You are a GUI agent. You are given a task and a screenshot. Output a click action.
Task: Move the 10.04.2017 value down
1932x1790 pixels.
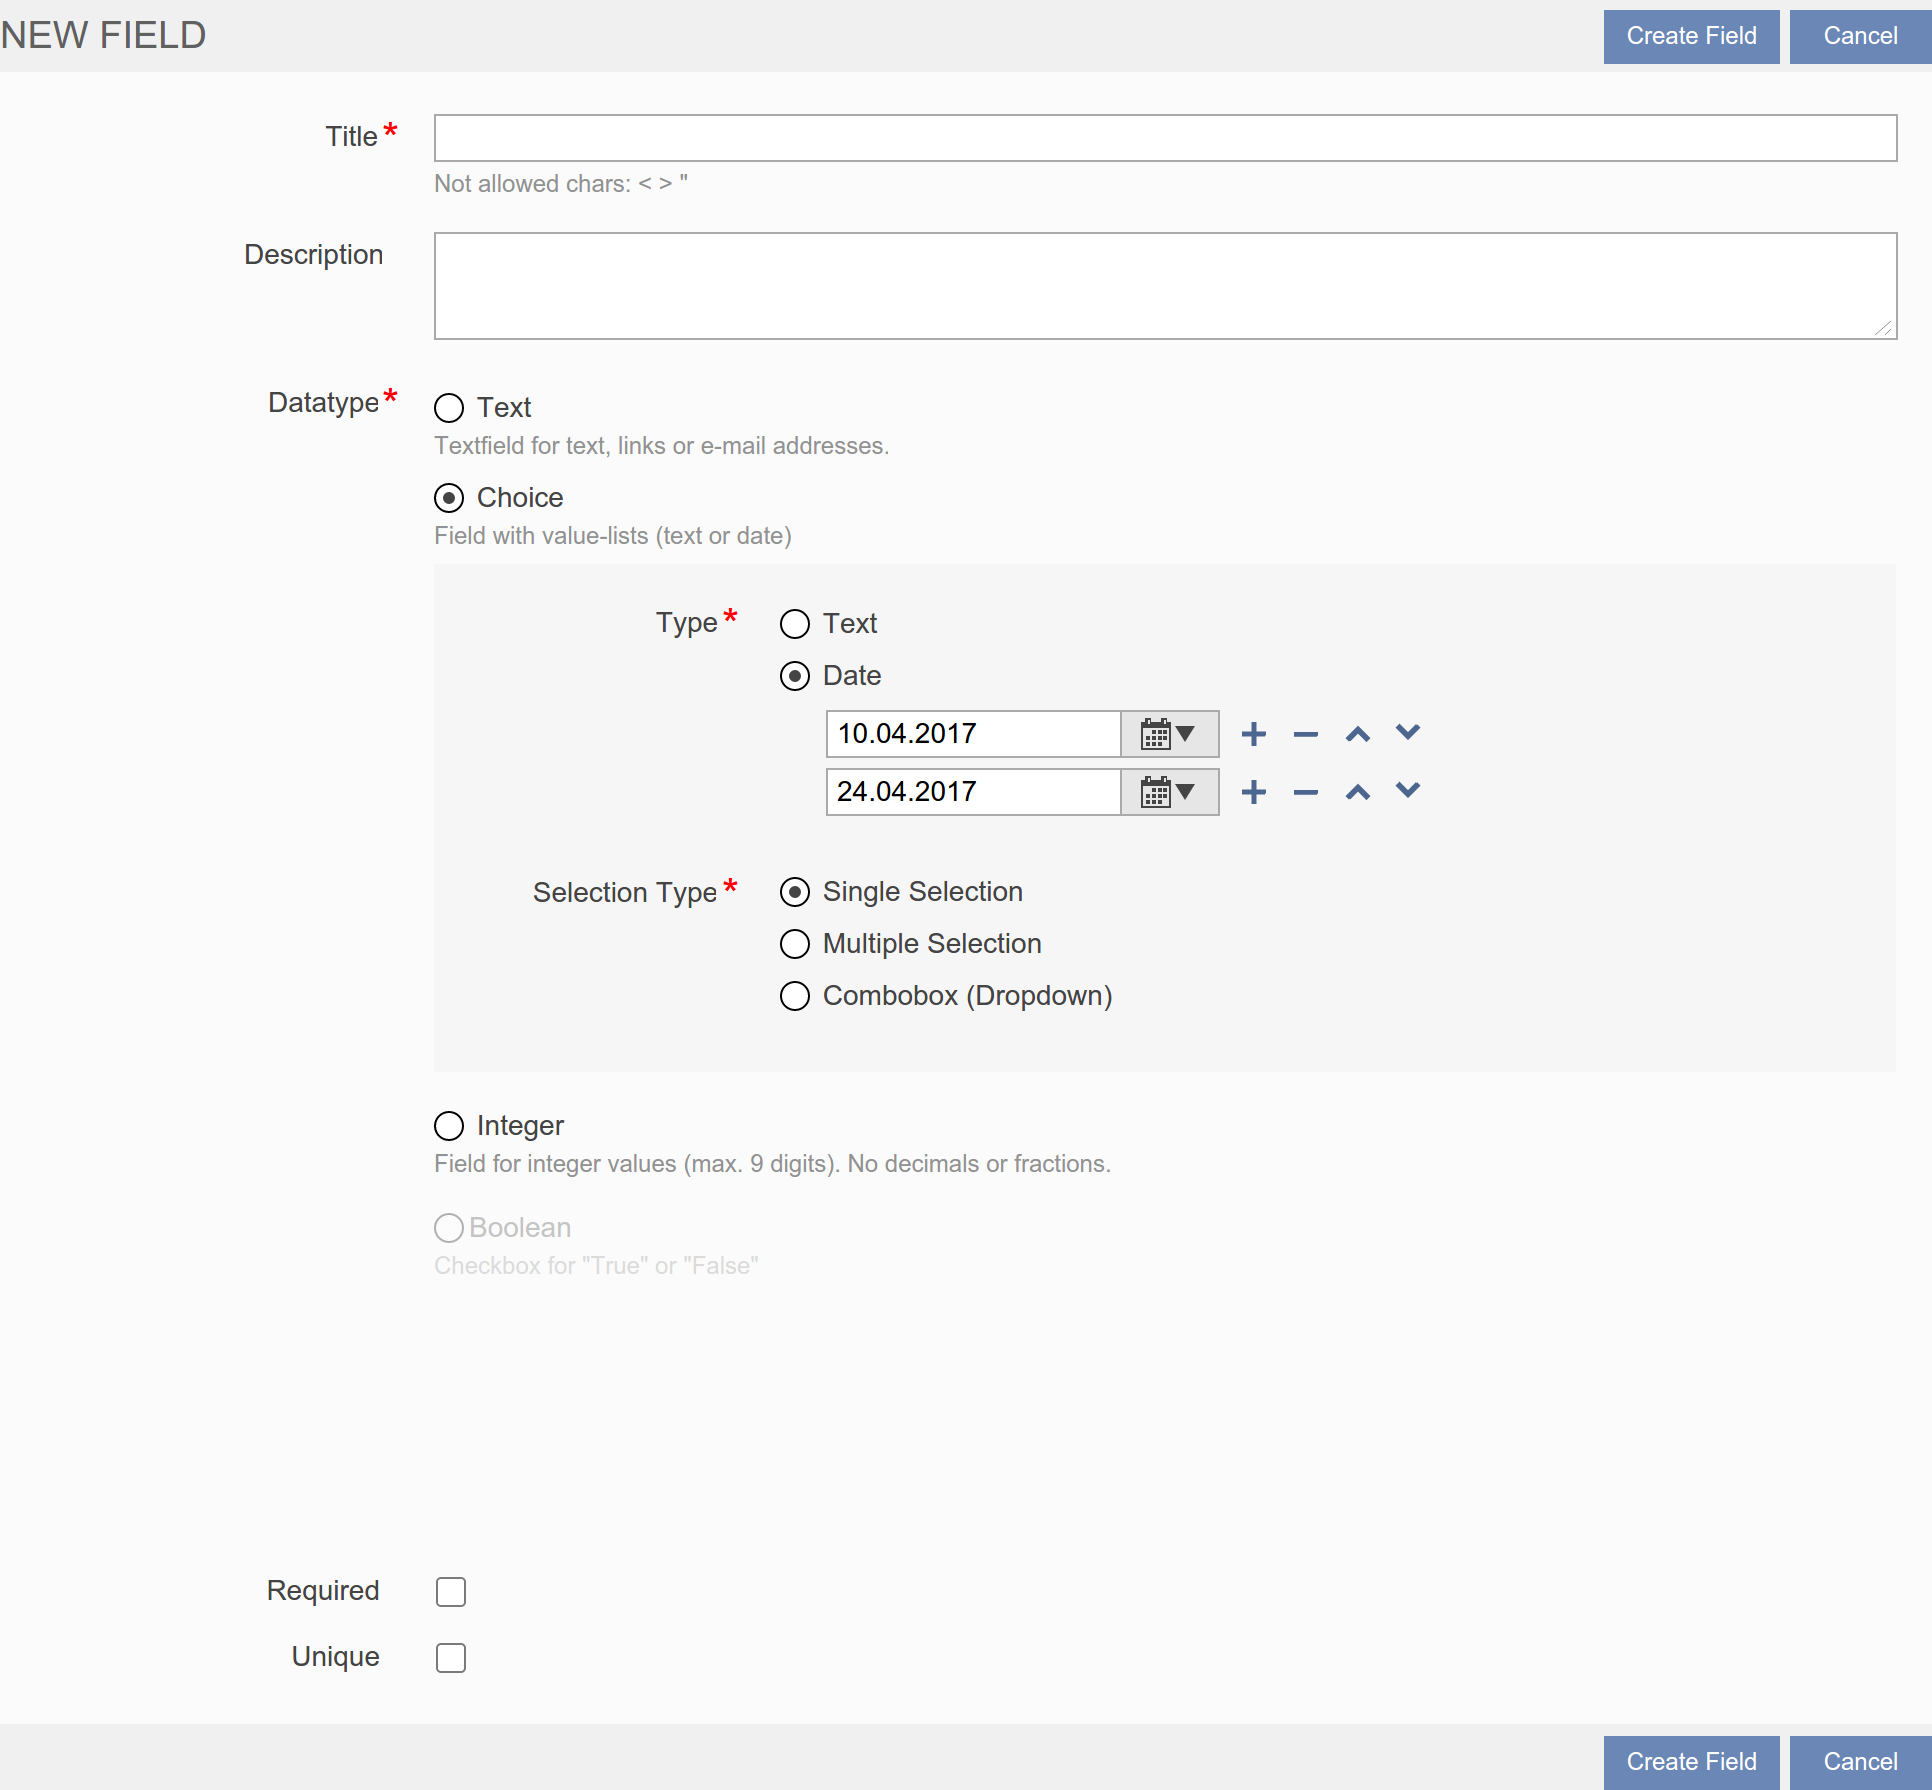tap(1408, 733)
